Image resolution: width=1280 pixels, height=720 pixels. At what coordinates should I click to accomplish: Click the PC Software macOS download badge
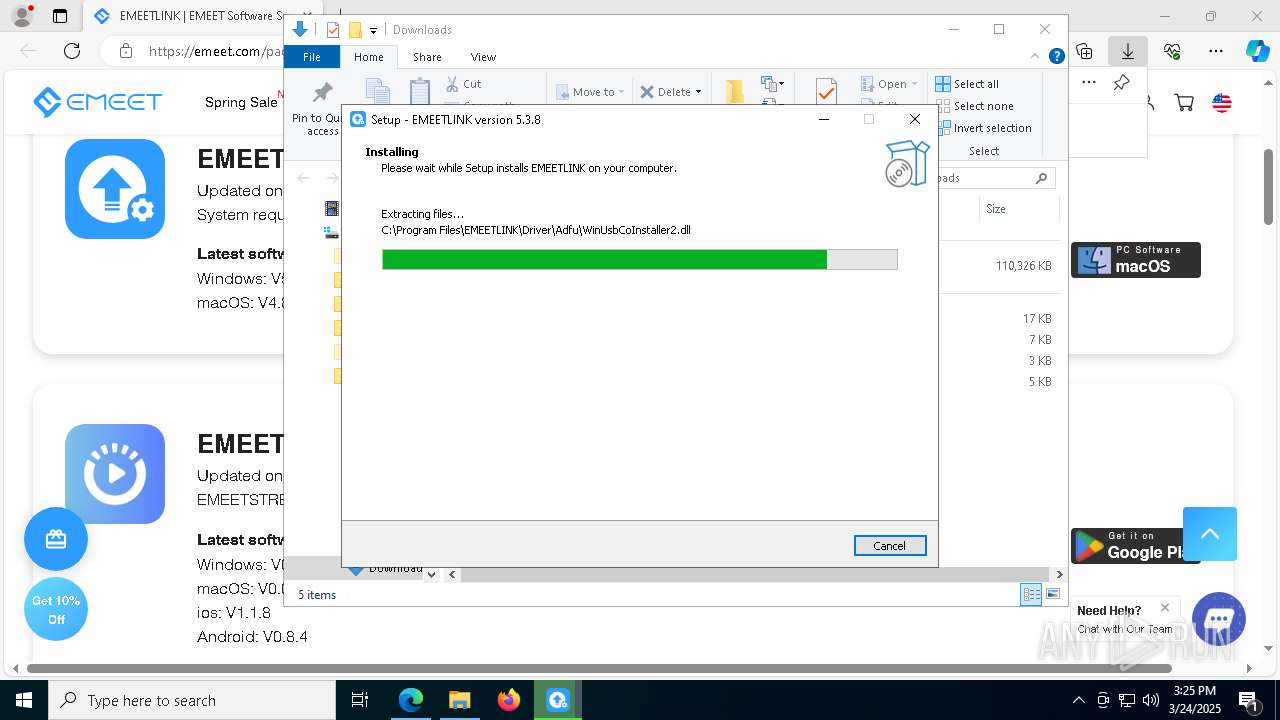[x=1136, y=260]
